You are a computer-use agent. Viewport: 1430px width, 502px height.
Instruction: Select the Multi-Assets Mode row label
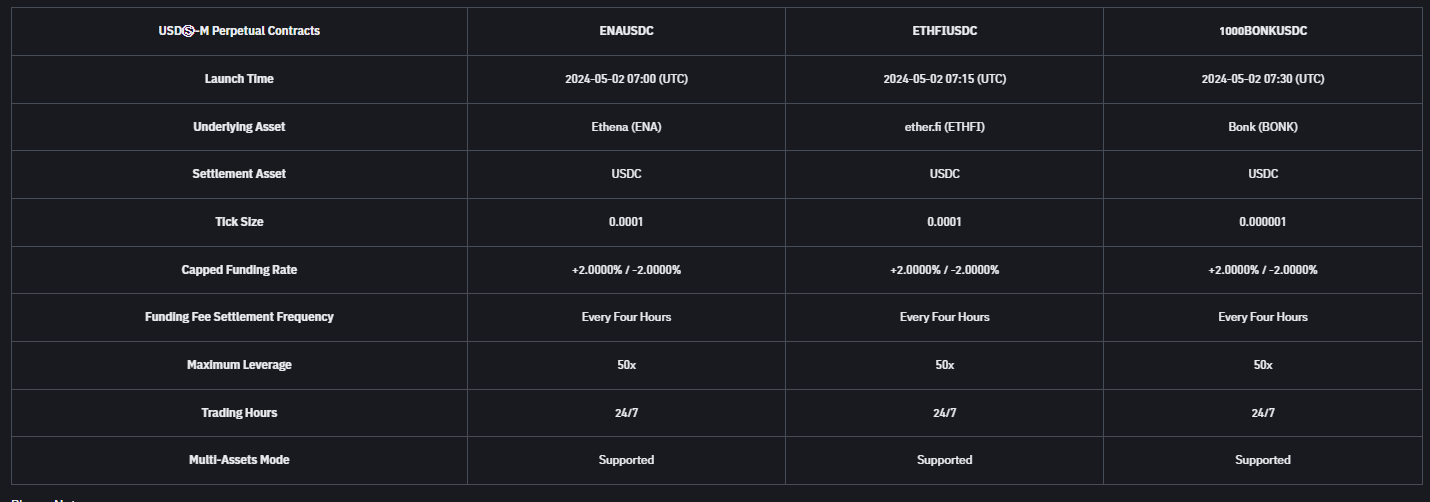tap(239, 460)
